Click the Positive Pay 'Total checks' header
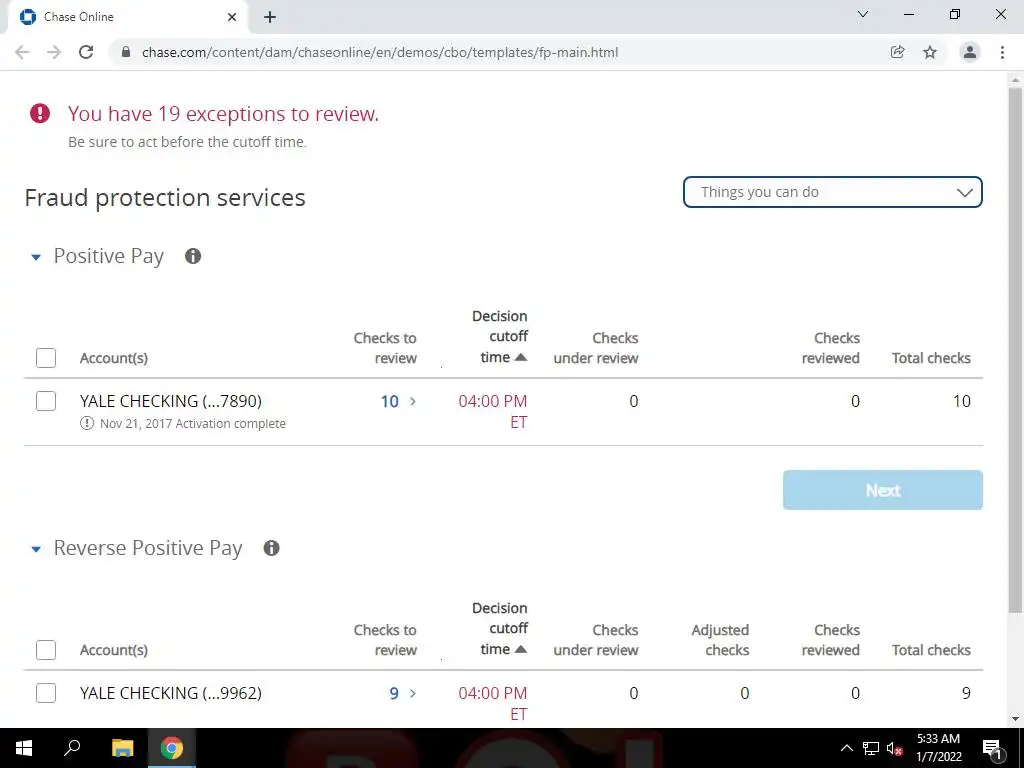 click(x=931, y=358)
